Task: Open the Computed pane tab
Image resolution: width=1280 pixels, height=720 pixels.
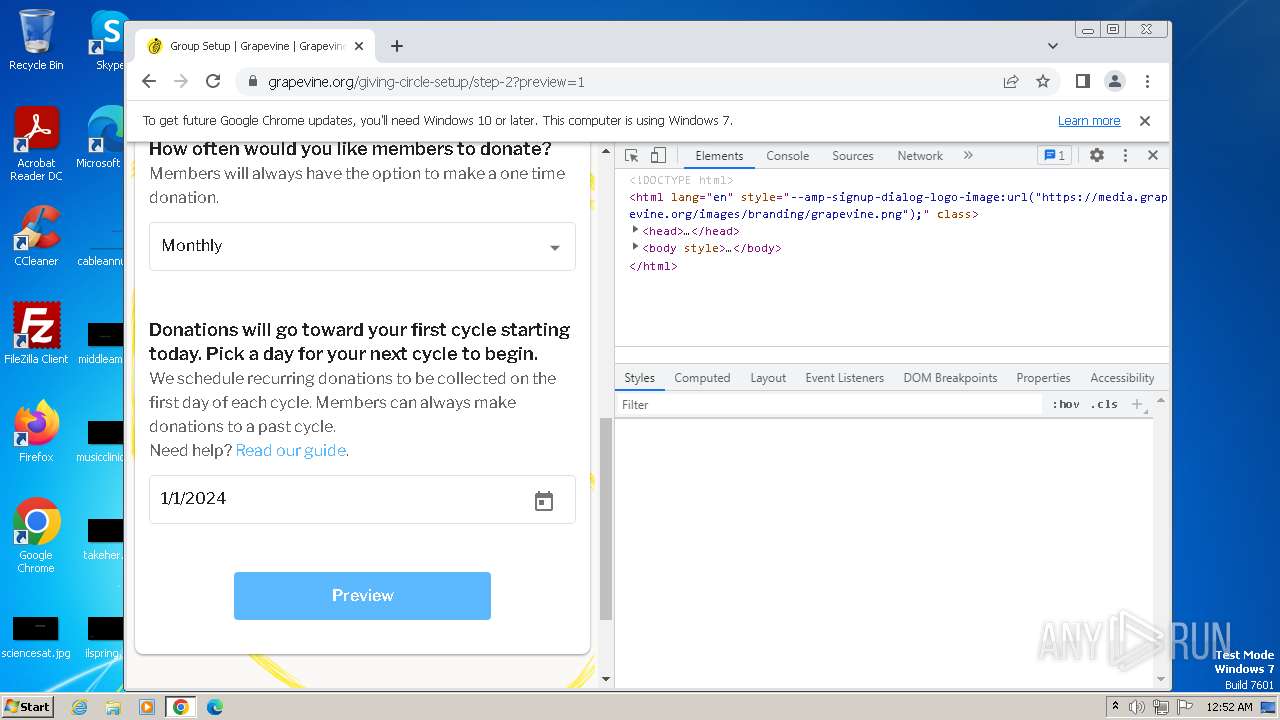Action: 702,378
